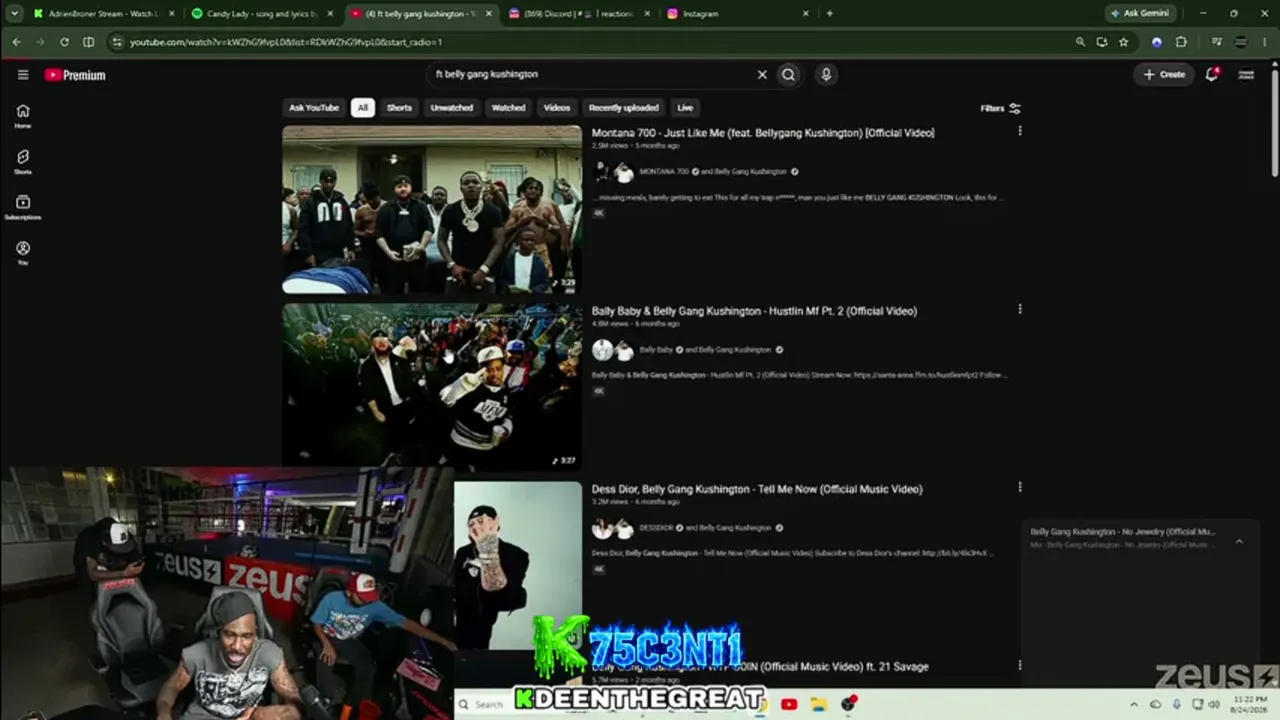The image size is (1280, 720).
Task: Open a new browser tab
Action: (829, 14)
